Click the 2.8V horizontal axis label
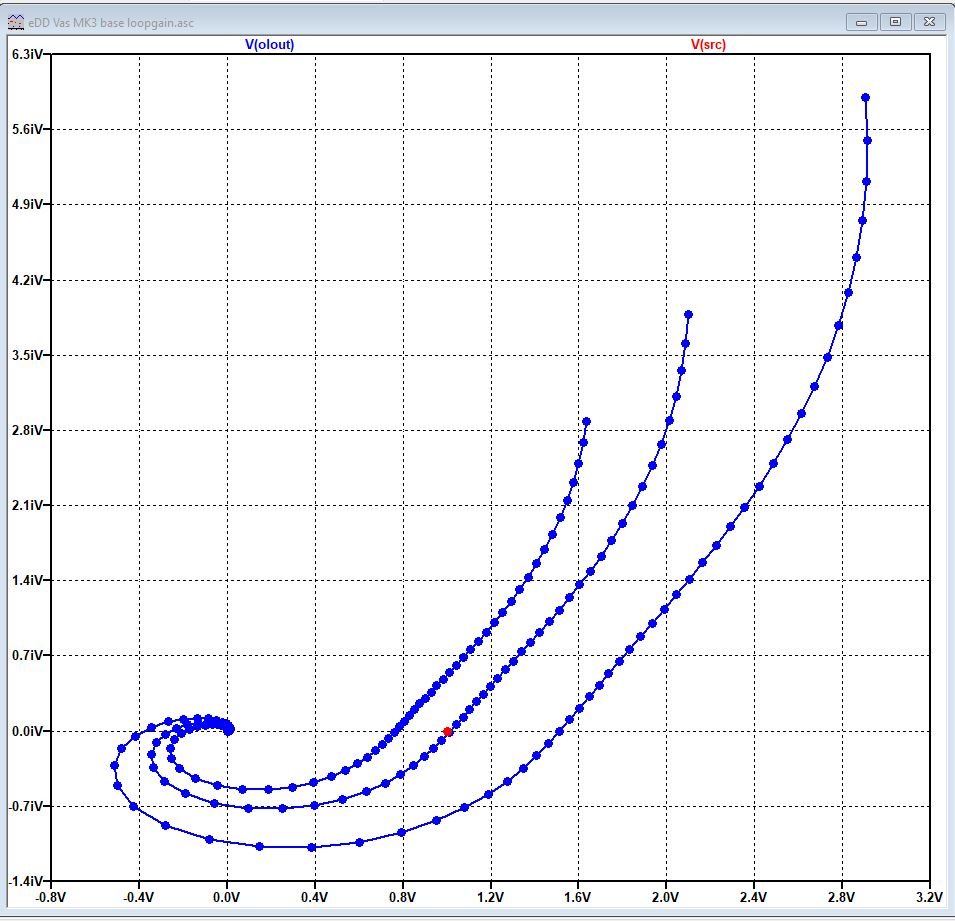Viewport: 955px width, 921px height. coord(841,897)
